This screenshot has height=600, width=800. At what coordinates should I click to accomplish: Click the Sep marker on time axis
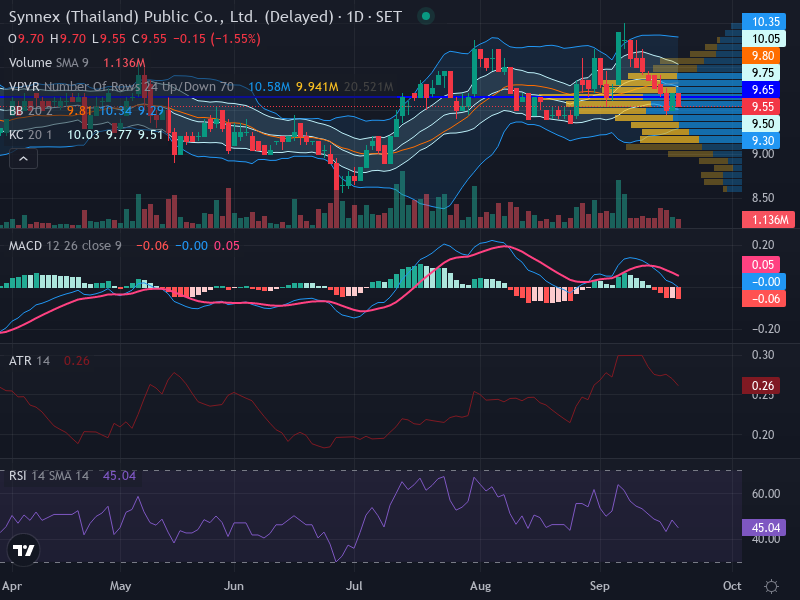[599, 586]
